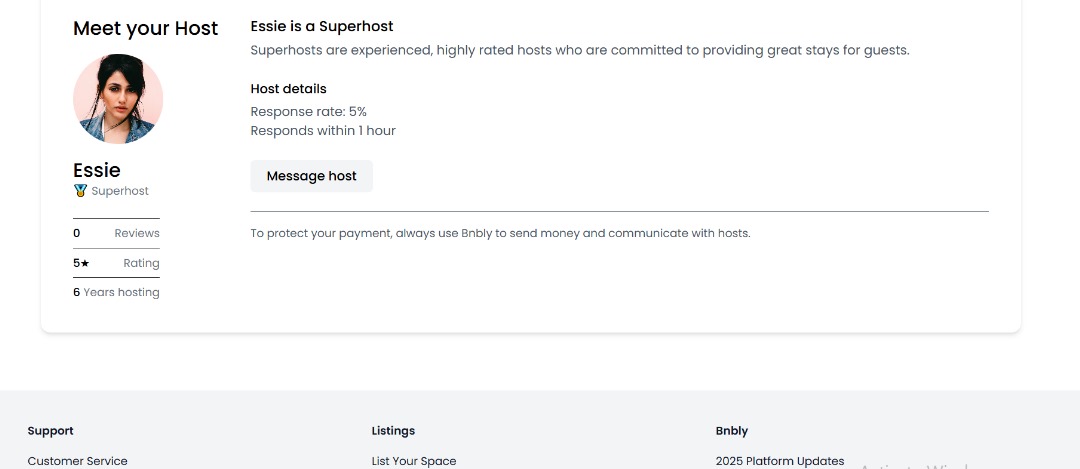
Task: Click the Support footer heading
Action: point(50,431)
